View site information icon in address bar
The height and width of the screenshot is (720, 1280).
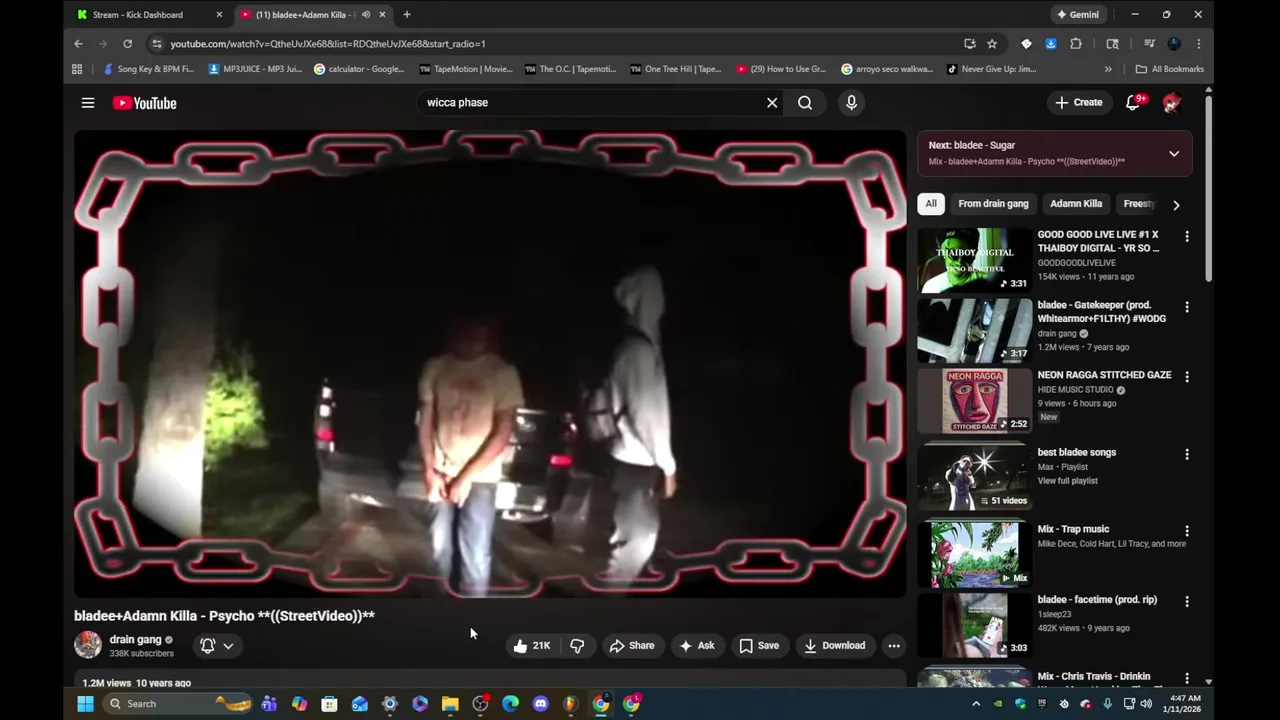pyautogui.click(x=156, y=44)
